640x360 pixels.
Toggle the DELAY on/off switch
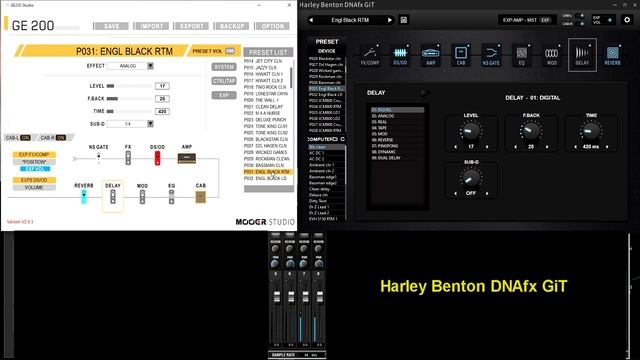424,93
